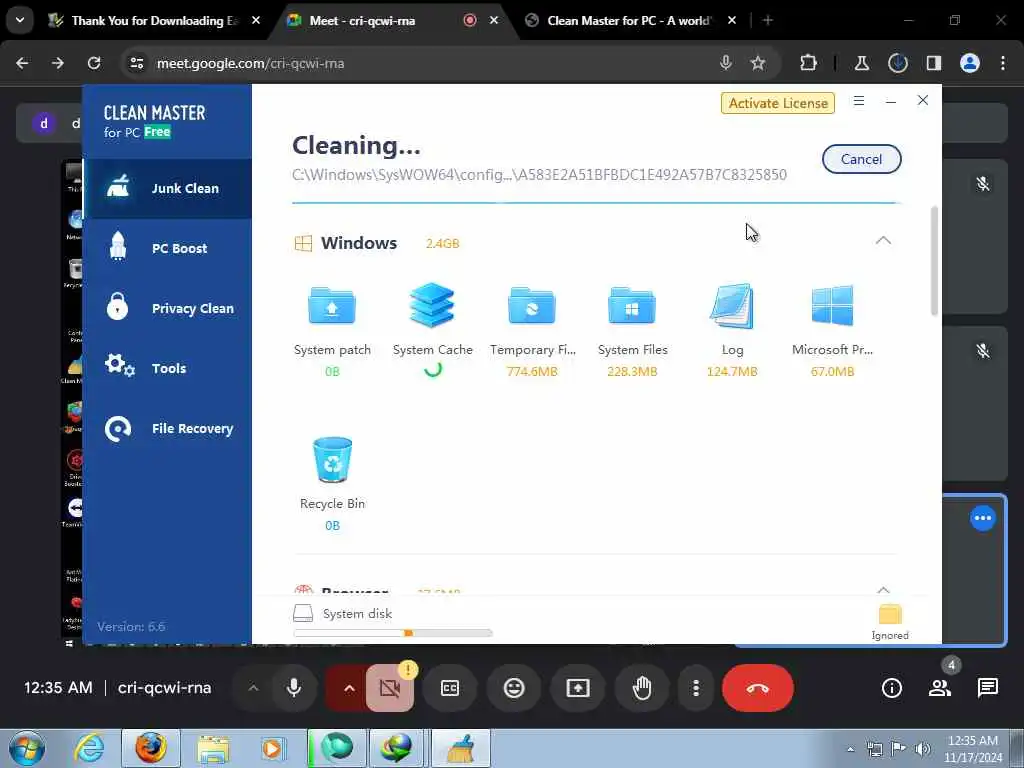
Task: Raise hand in the Meet call
Action: tap(642, 688)
